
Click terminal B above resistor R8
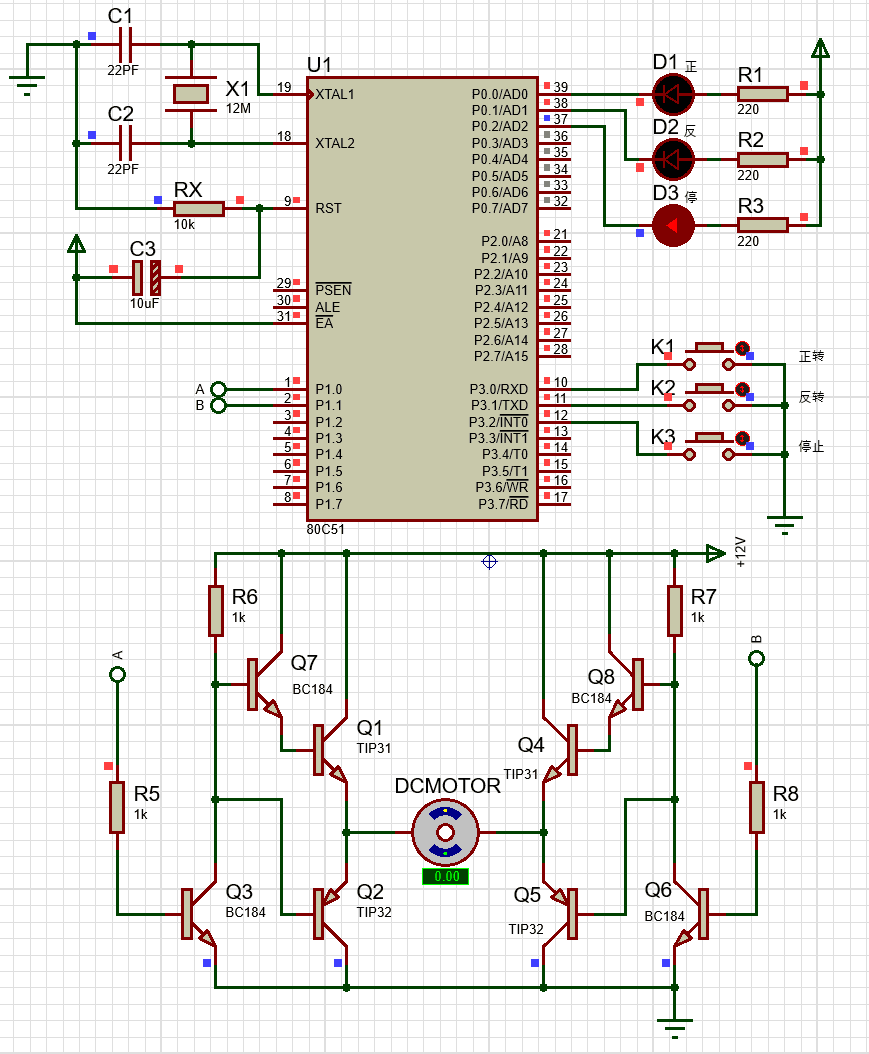pyautogui.click(x=757, y=658)
